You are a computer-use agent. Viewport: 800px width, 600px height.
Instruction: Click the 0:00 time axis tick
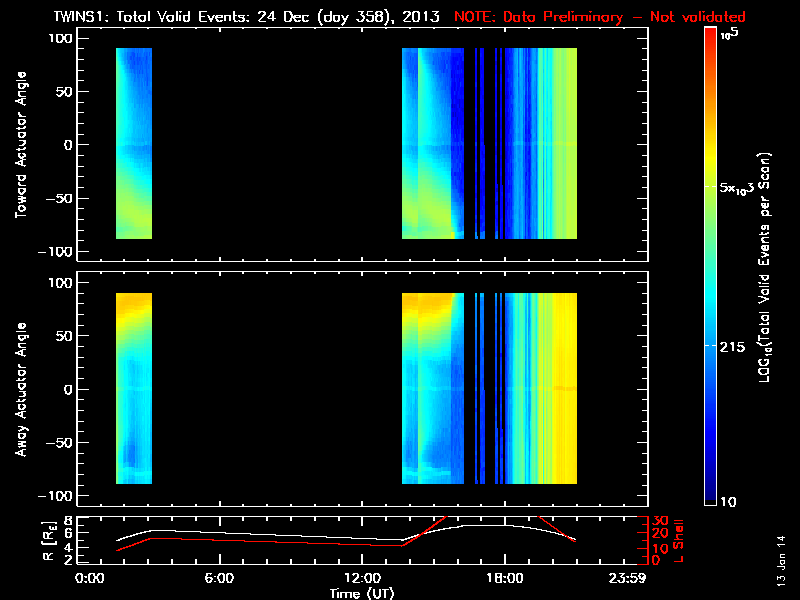click(90, 578)
